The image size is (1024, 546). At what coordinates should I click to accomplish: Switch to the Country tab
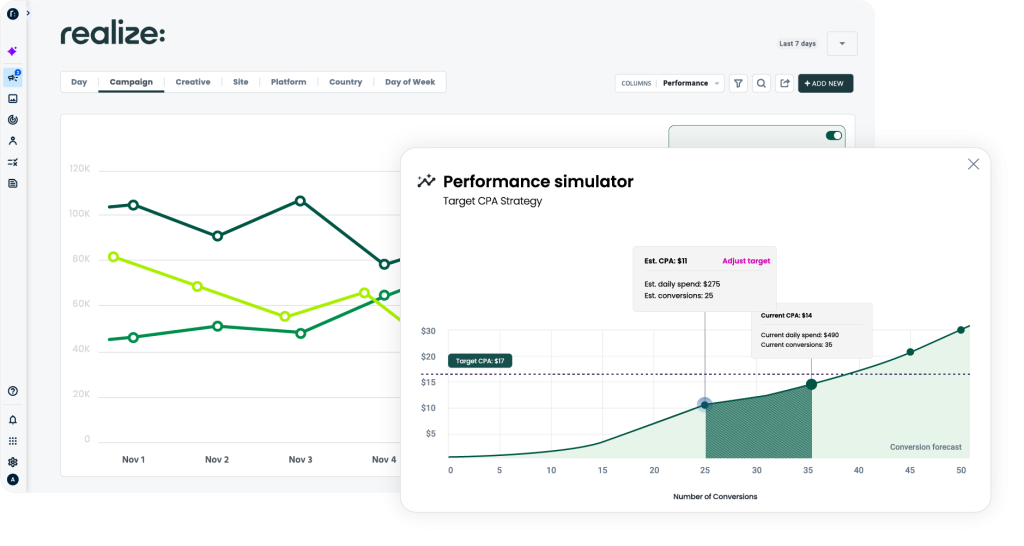tap(345, 82)
